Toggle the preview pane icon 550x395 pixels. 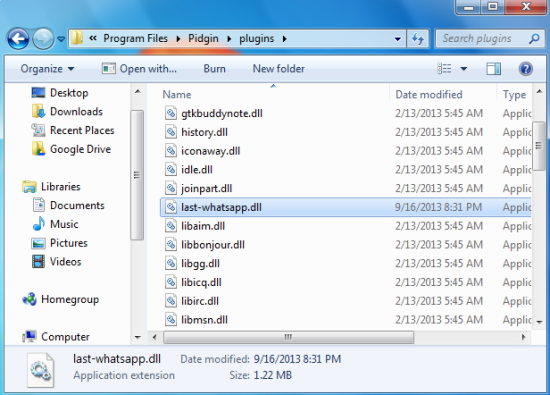[494, 69]
